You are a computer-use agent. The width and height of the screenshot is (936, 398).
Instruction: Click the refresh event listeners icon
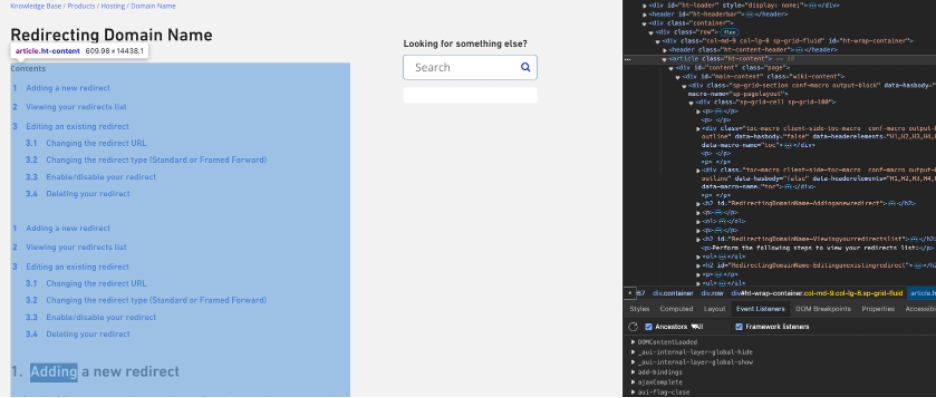point(633,327)
